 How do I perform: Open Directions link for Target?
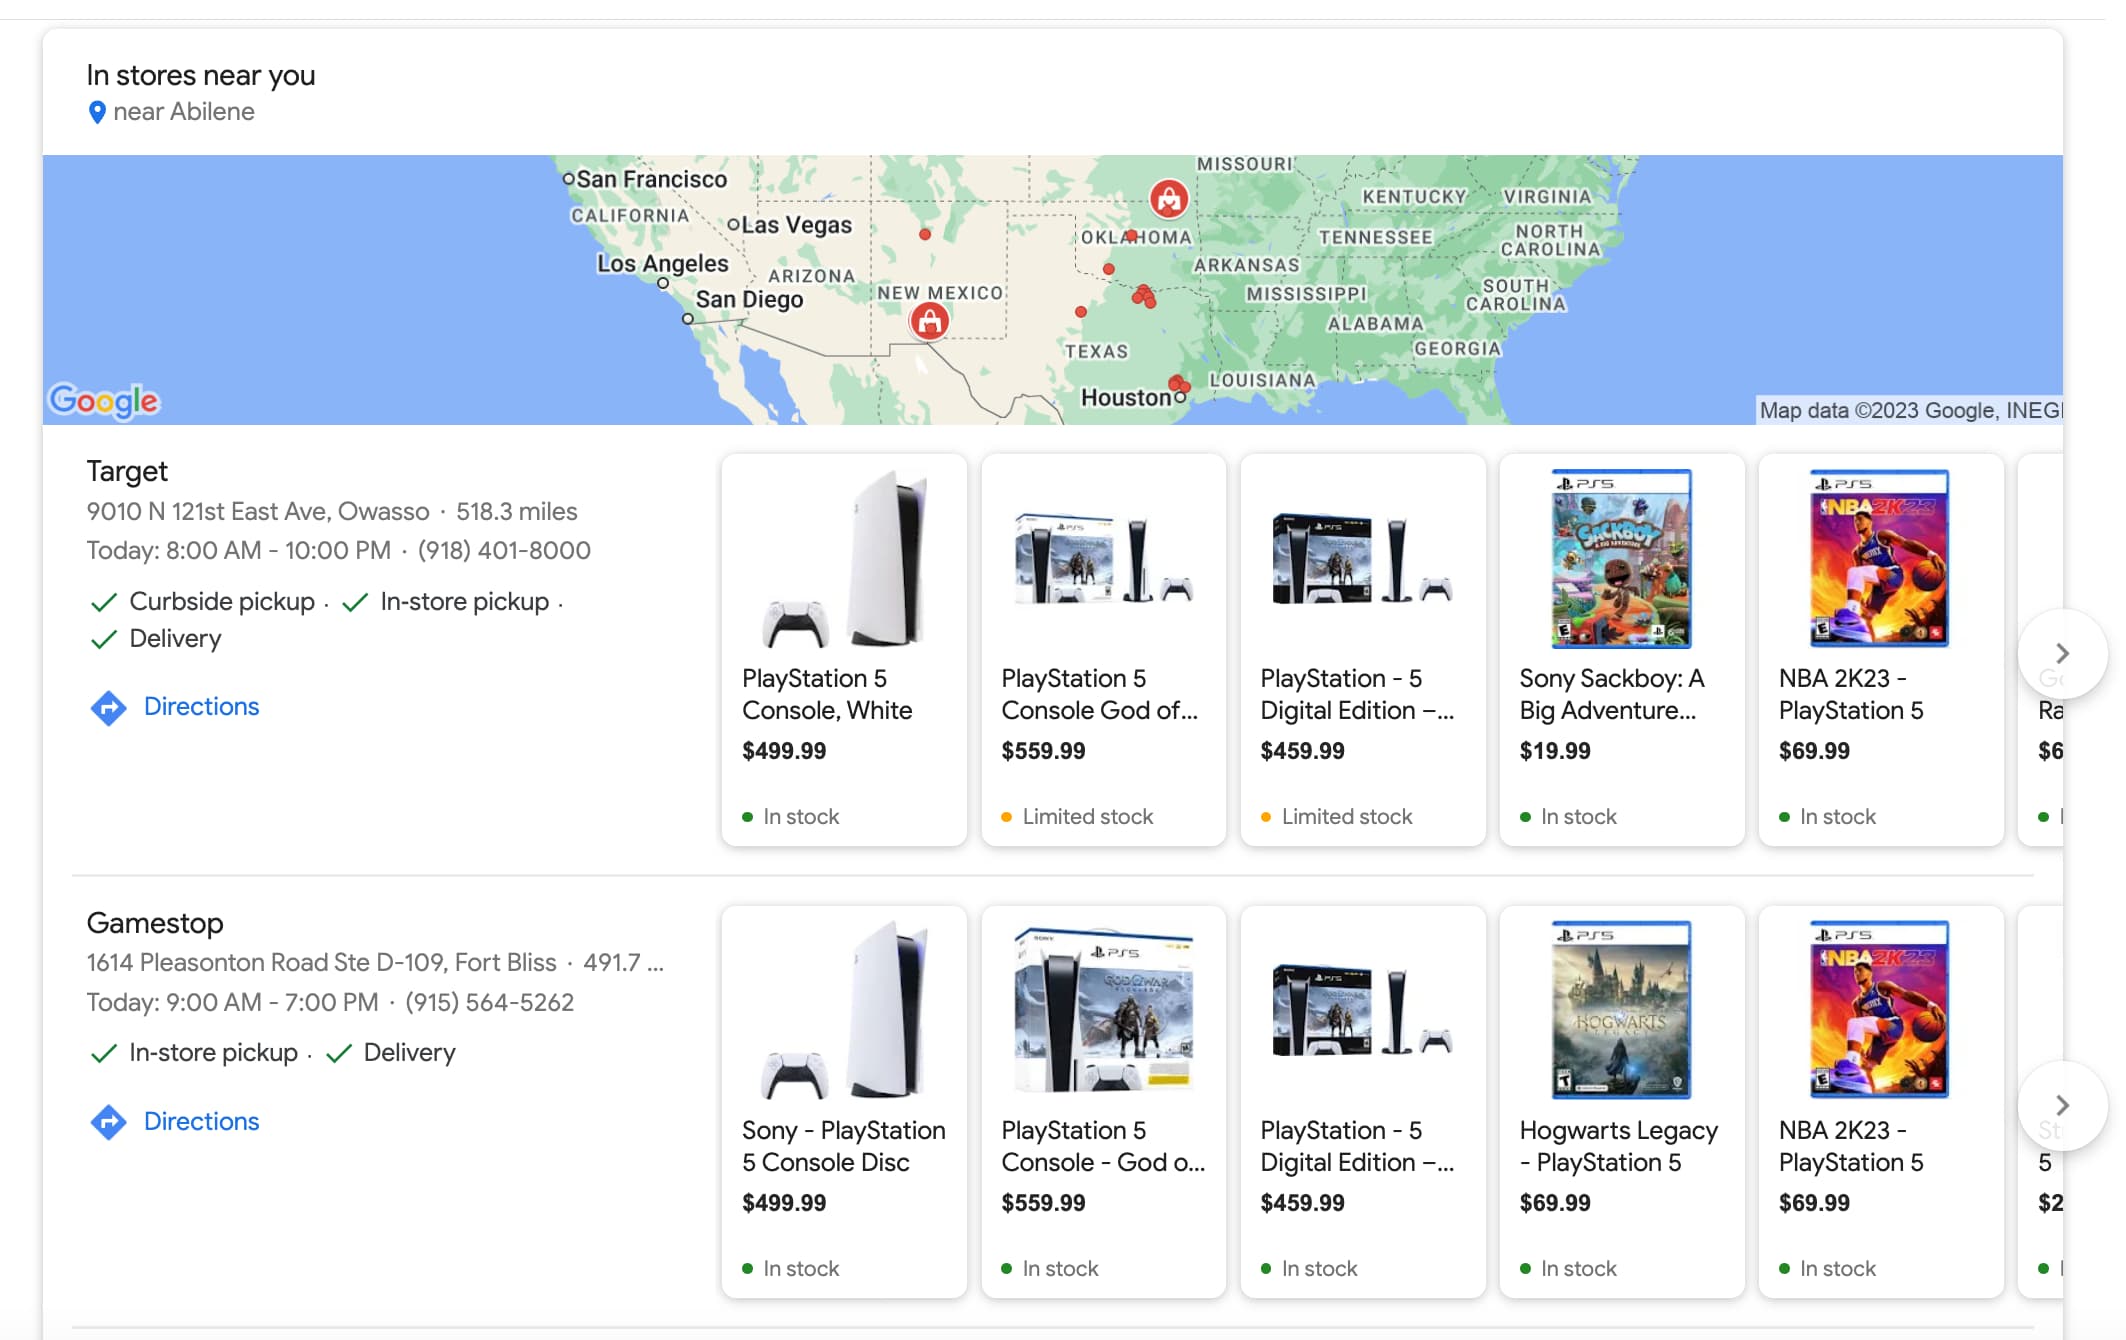tap(201, 706)
